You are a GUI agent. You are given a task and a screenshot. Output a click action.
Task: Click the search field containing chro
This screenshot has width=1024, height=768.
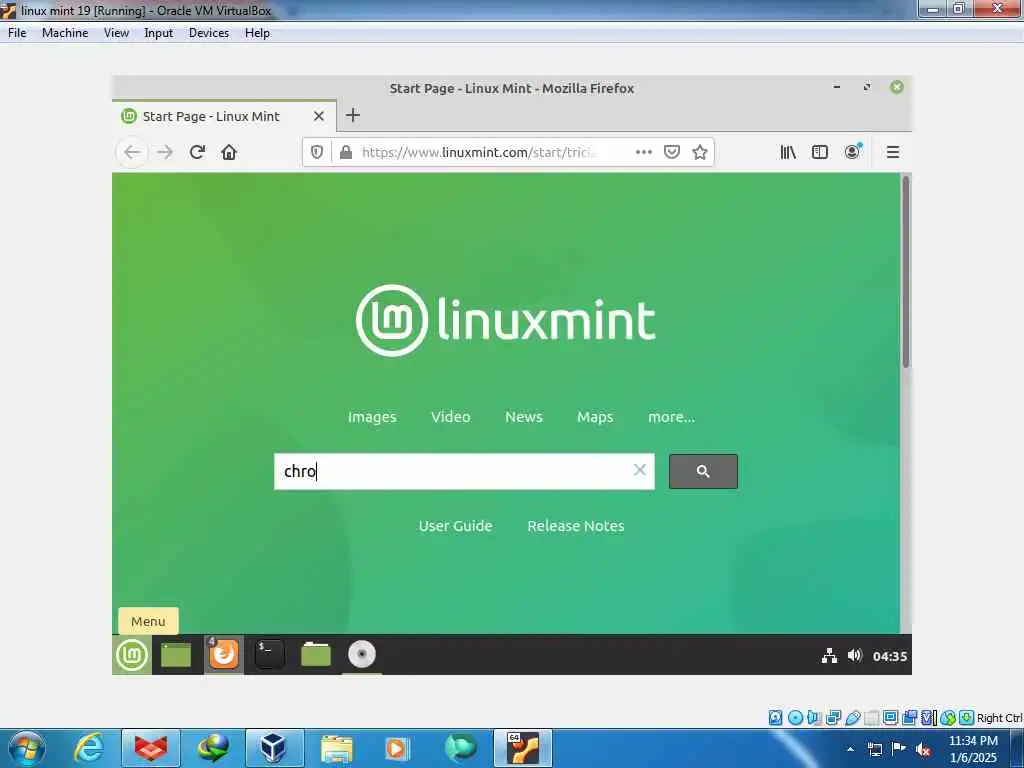(x=464, y=472)
